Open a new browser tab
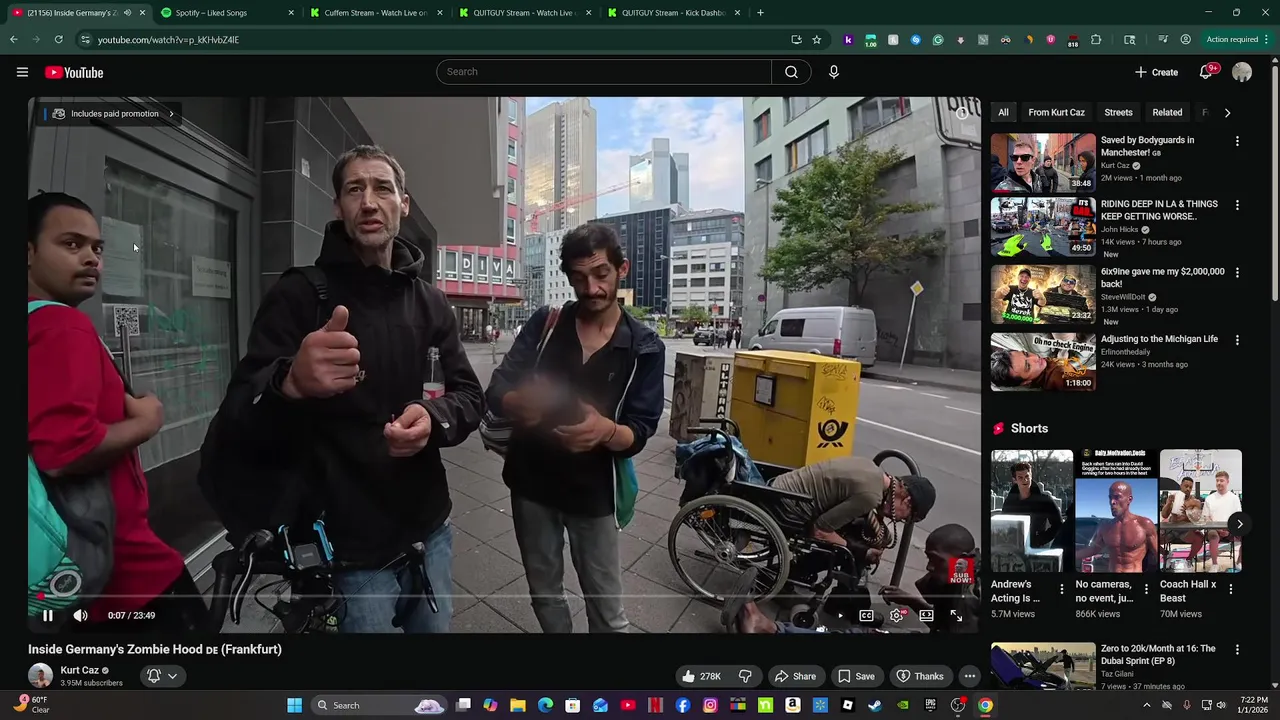This screenshot has height=720, width=1280. pyautogui.click(x=760, y=13)
